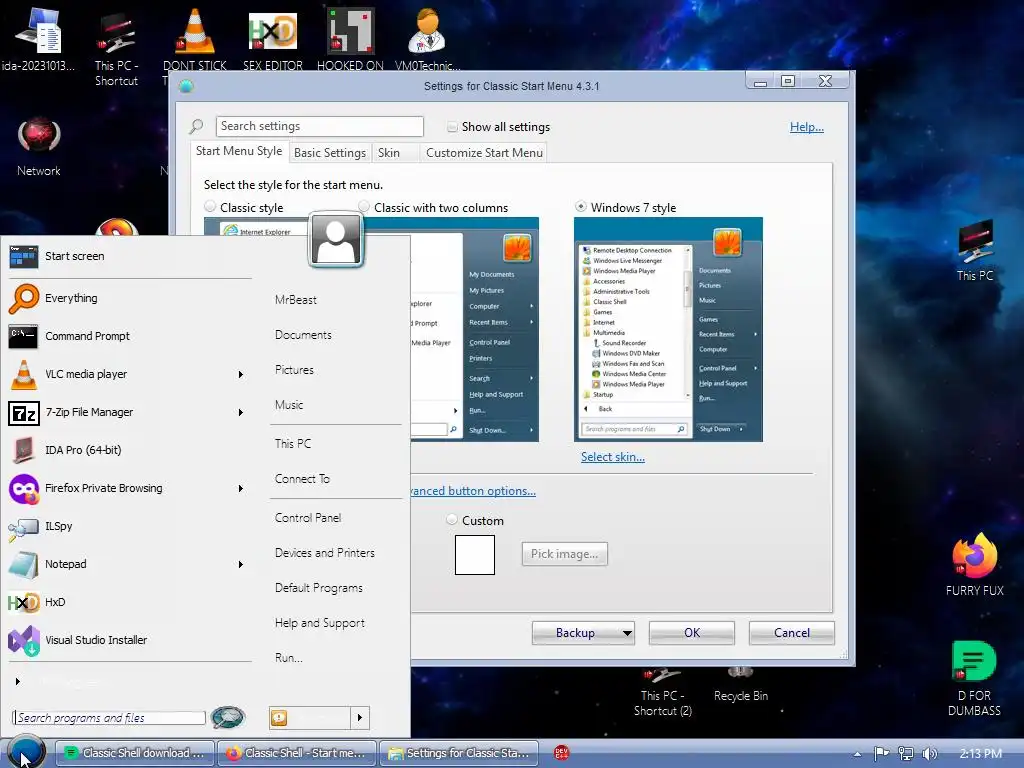Click the volume speaker tray icon
Viewport: 1024px width, 768px height.
[x=929, y=754]
